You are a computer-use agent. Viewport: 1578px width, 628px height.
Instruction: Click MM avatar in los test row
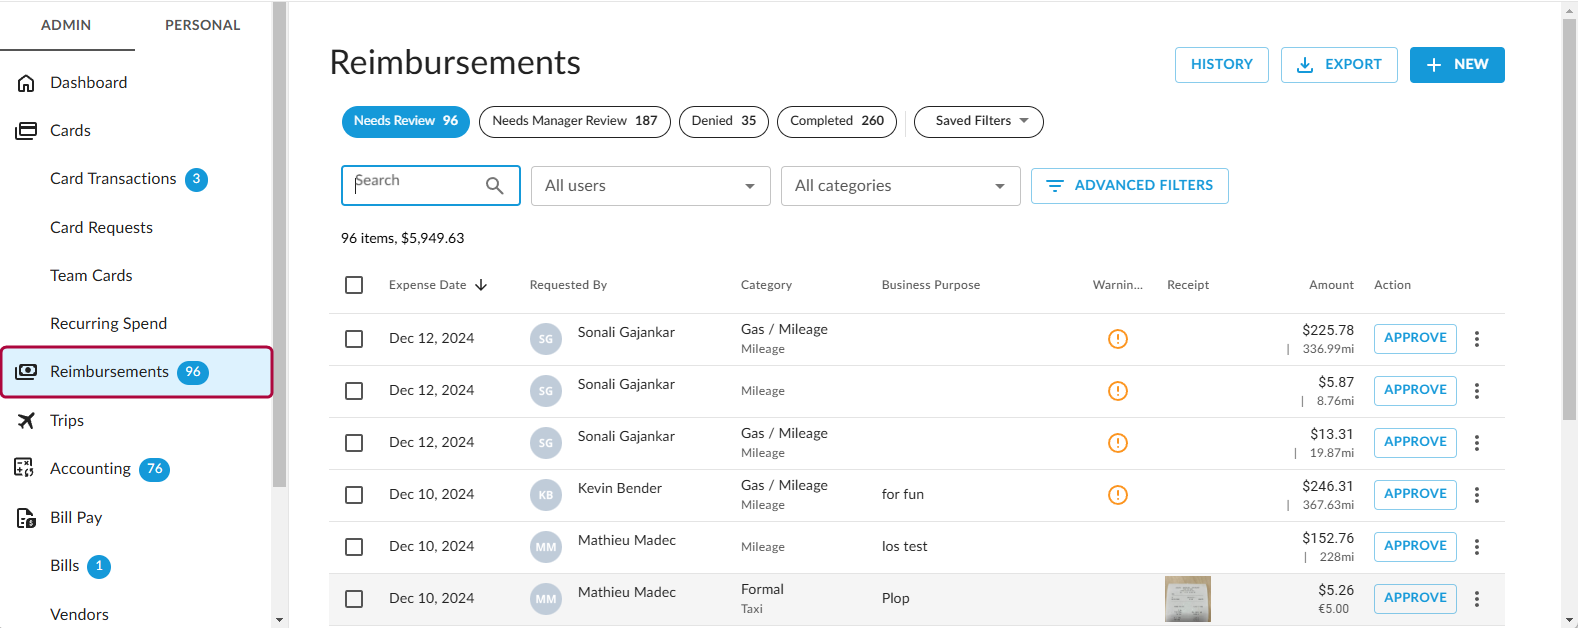click(x=546, y=547)
